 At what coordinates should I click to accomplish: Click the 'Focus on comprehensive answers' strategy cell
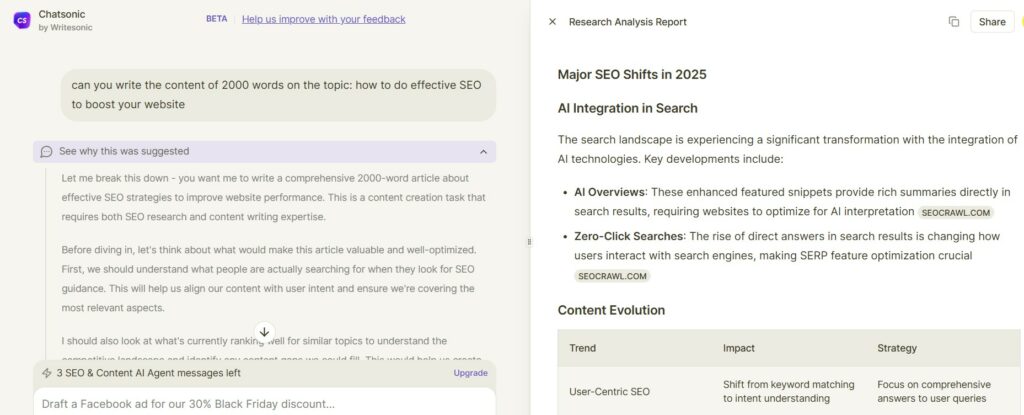933,391
